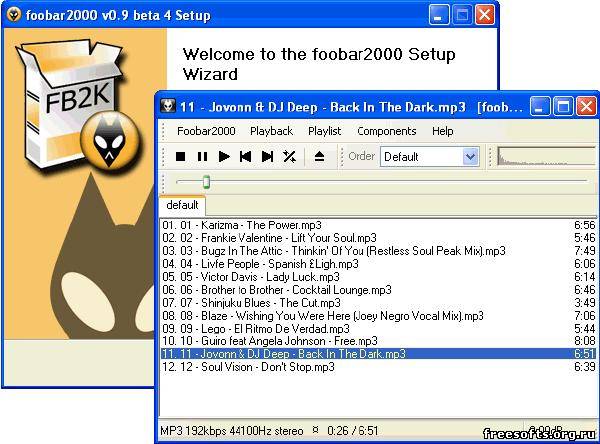This screenshot has height=444, width=600.
Task: Play a random track
Action: 289,157
